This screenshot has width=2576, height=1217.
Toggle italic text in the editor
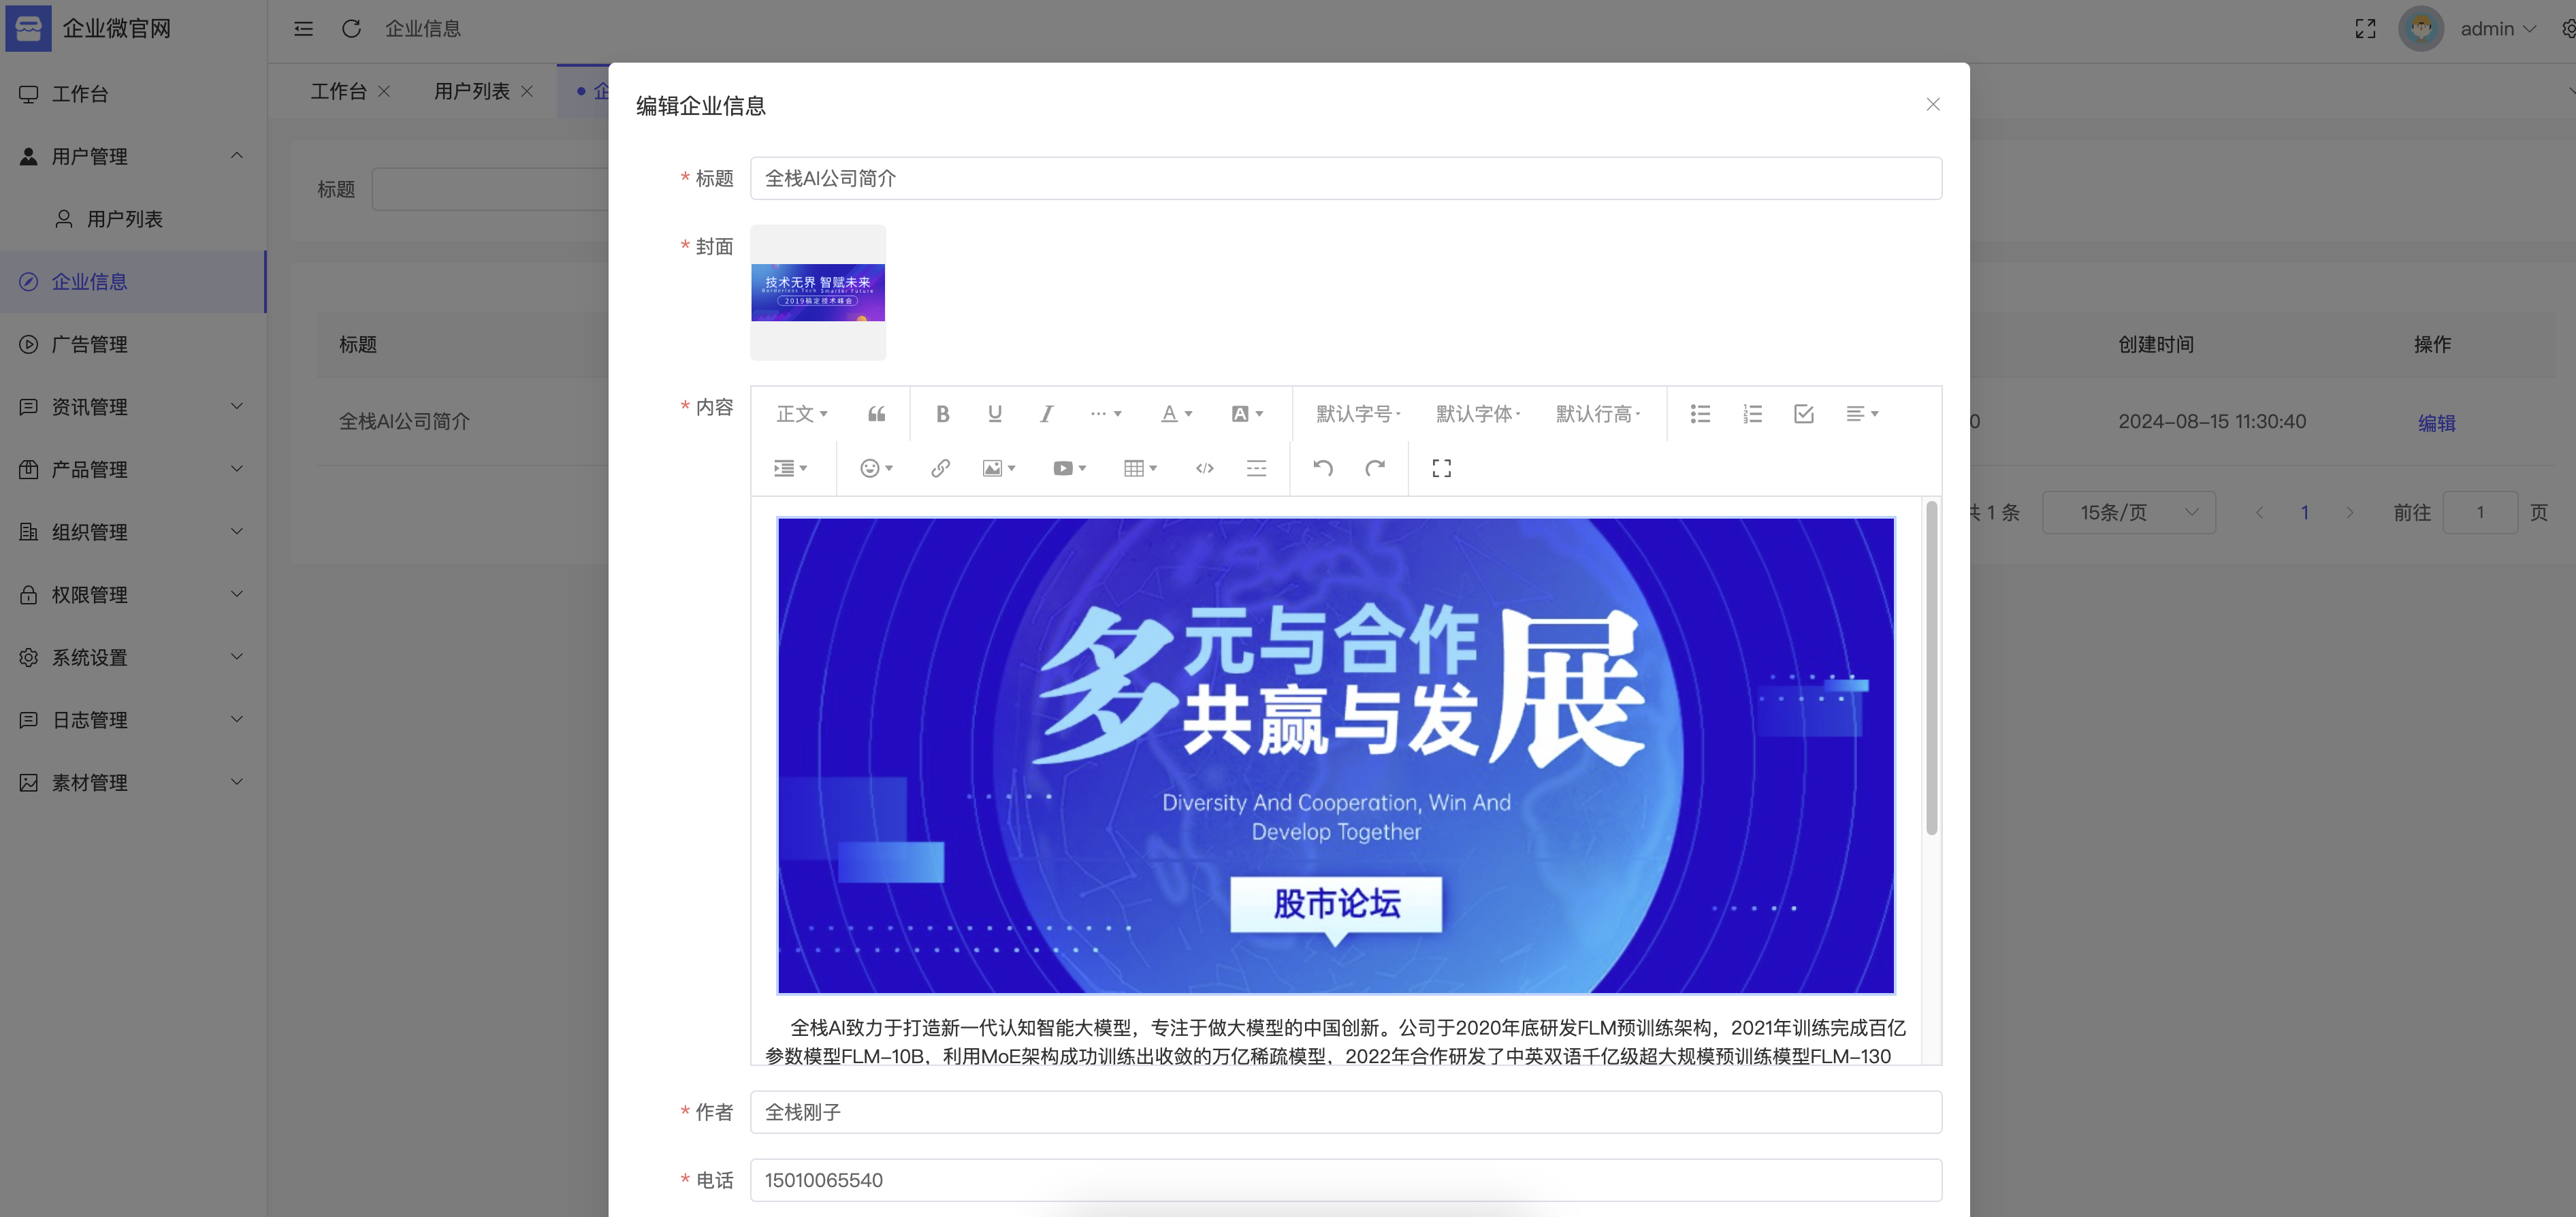coord(1046,414)
